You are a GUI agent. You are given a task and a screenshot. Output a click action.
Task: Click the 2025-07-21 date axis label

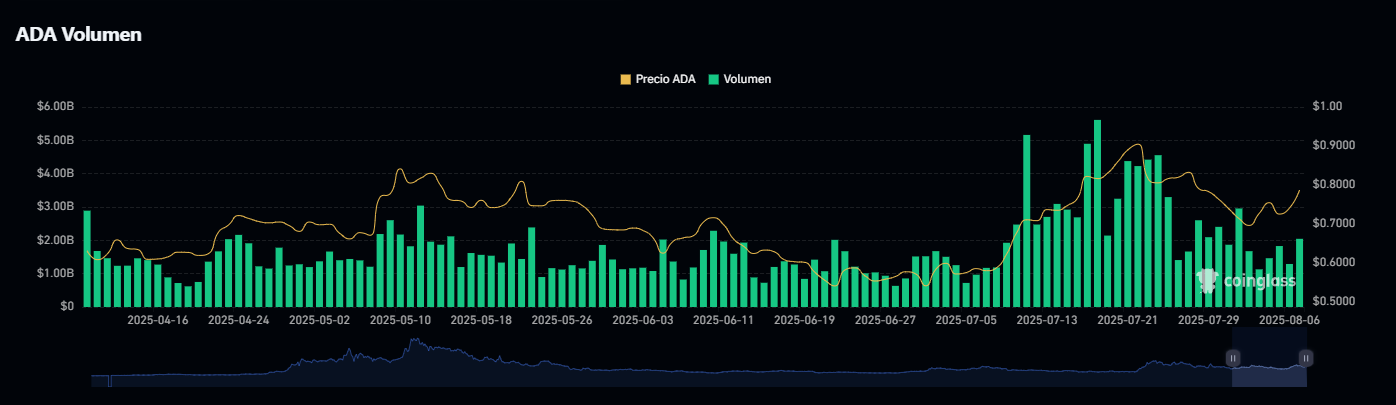[x=1127, y=321]
